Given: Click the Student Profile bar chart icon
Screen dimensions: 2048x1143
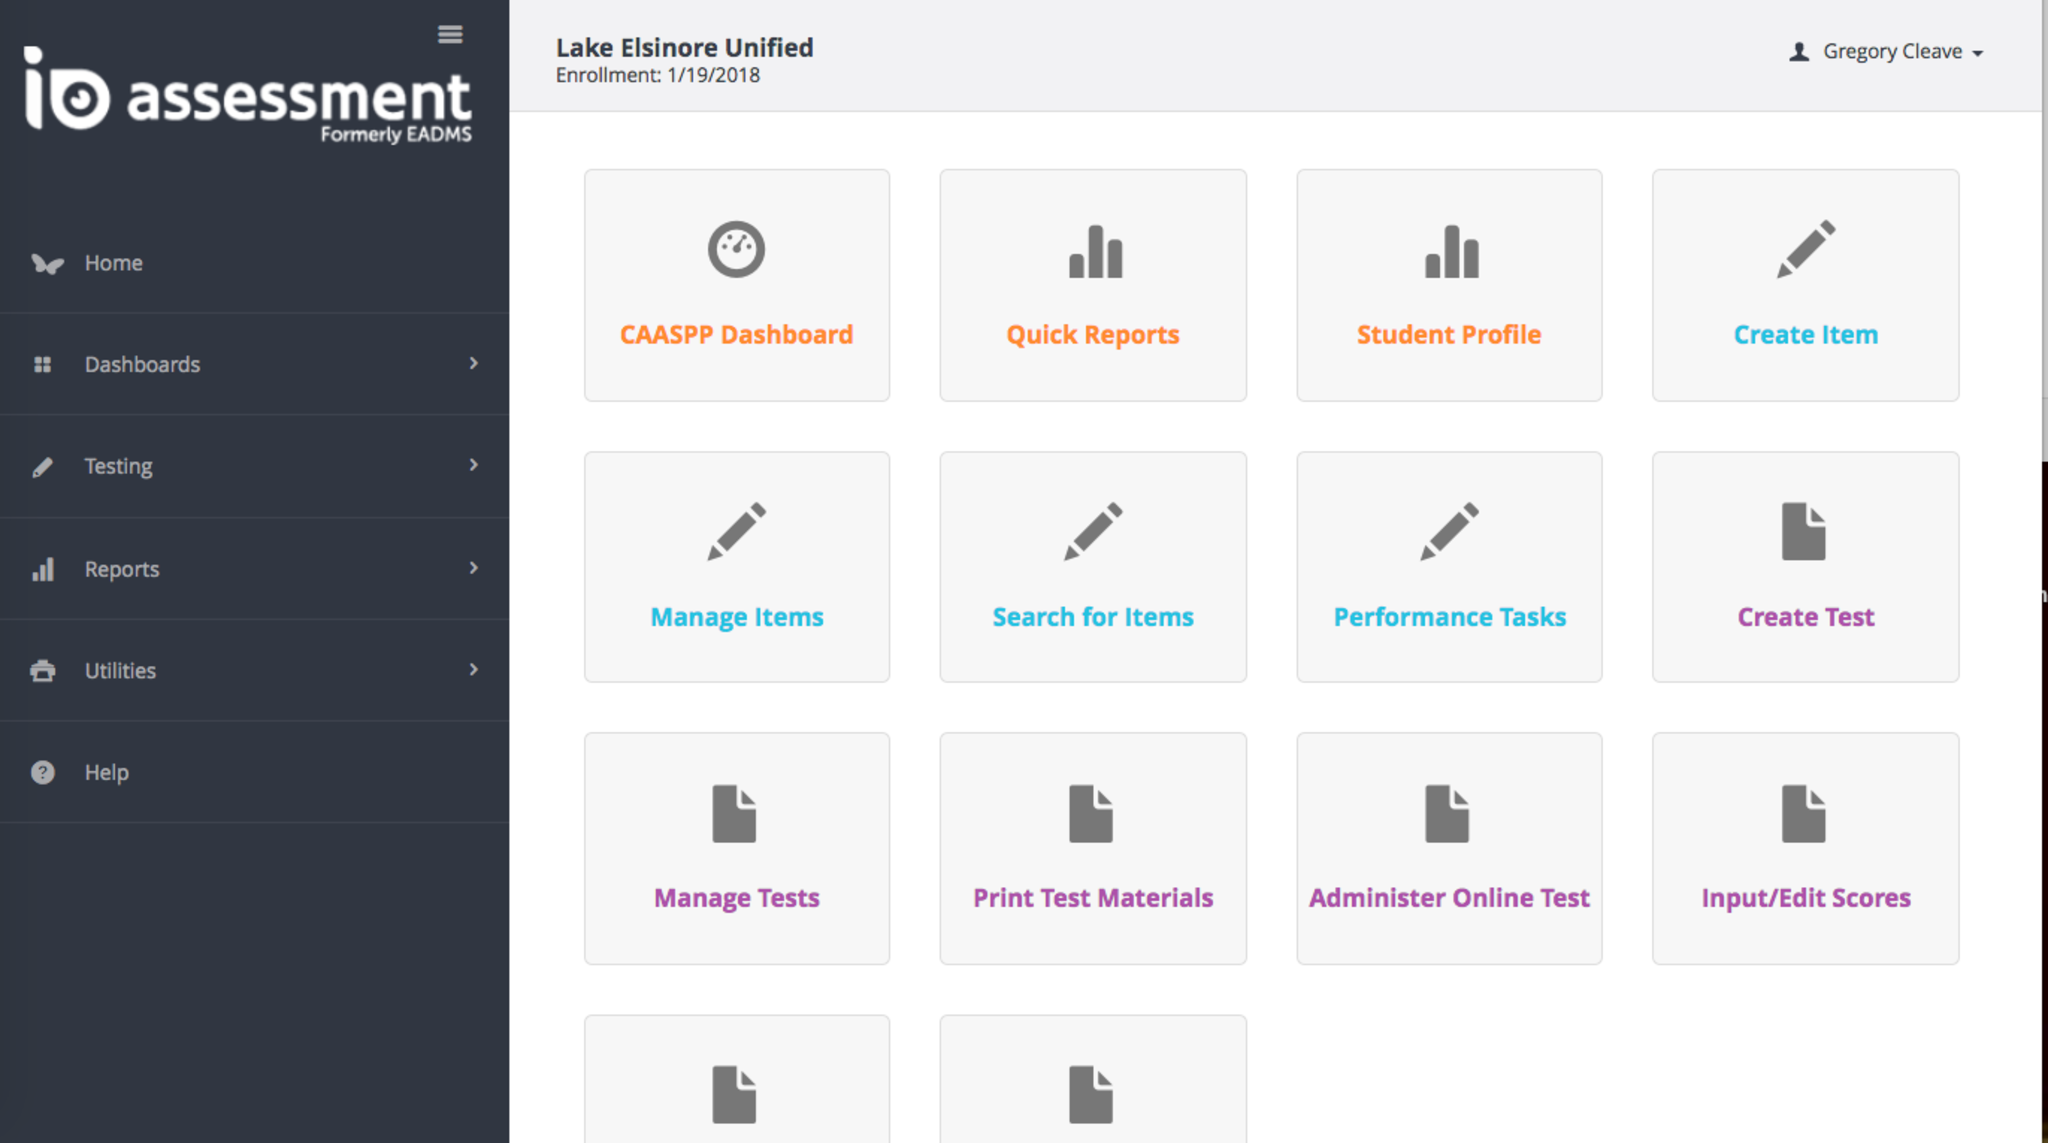Looking at the screenshot, I should [x=1450, y=252].
